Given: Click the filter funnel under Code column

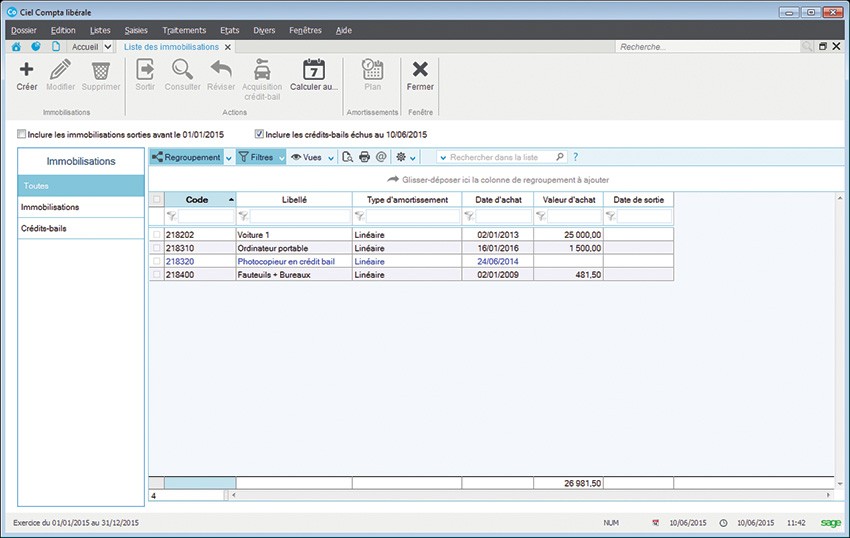Looking at the screenshot, I should click(x=171, y=216).
